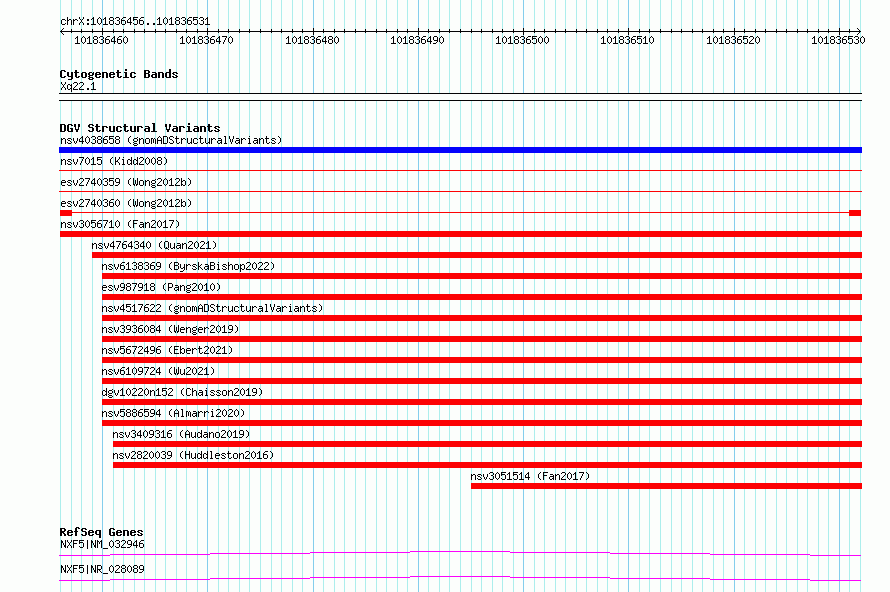The width and height of the screenshot is (890, 592).
Task: Click nsv6138369 (ByrskaBishop2022) label
Action: pos(188,266)
